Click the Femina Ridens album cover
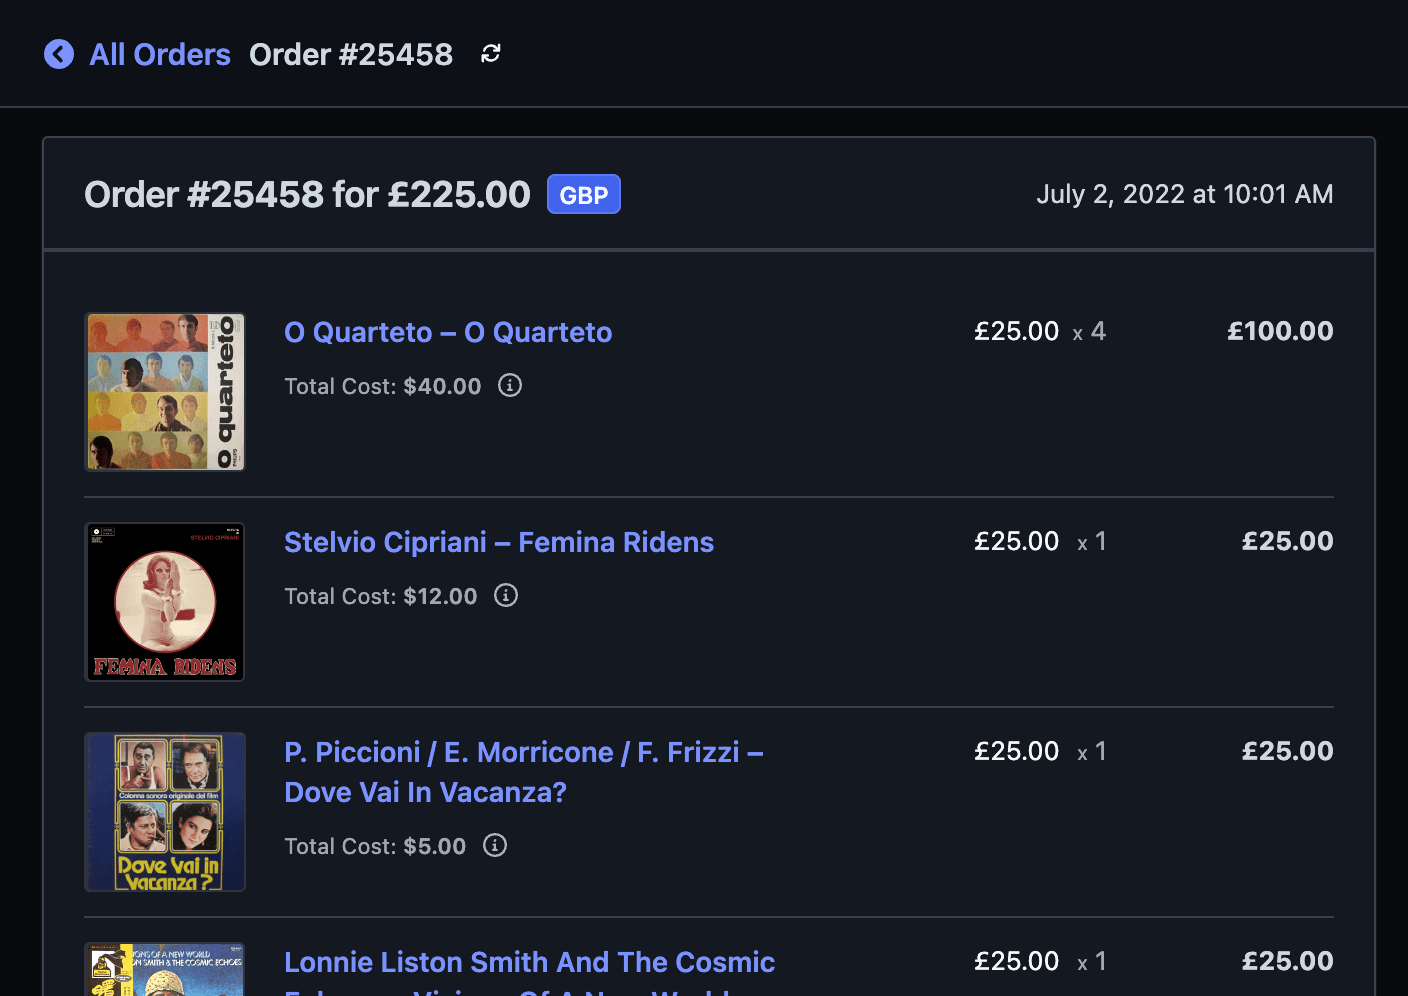Screen dimensions: 1408x996 pyautogui.click(x=165, y=601)
